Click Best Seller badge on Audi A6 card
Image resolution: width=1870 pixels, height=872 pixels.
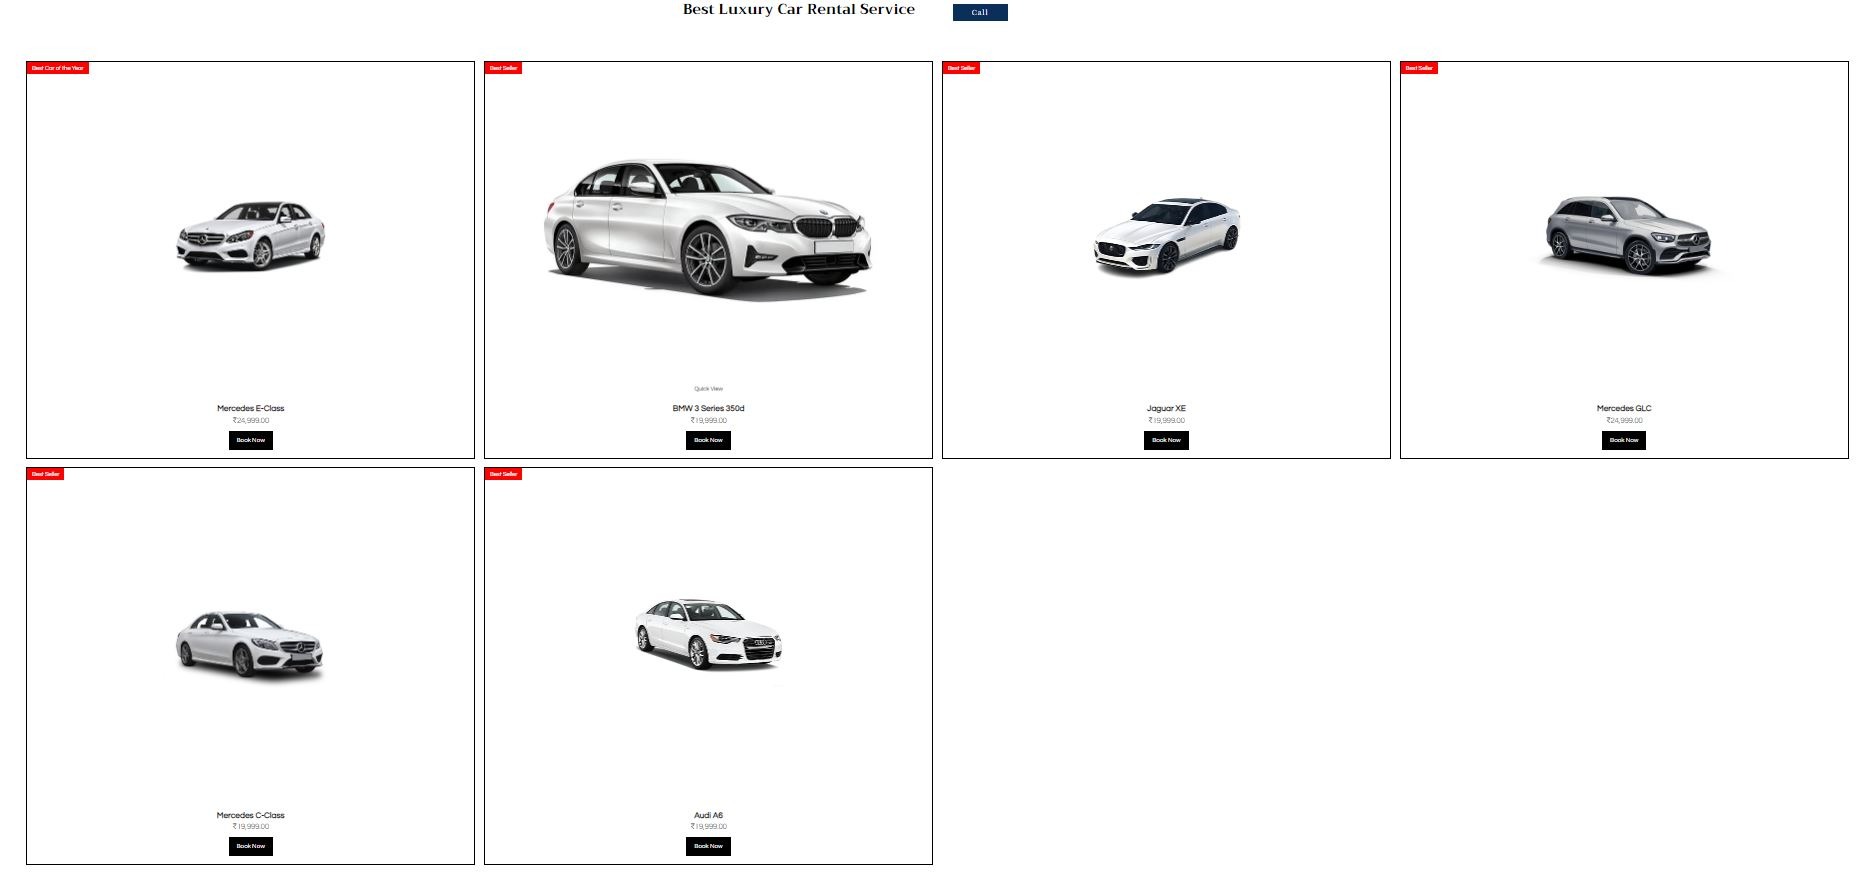coord(503,474)
